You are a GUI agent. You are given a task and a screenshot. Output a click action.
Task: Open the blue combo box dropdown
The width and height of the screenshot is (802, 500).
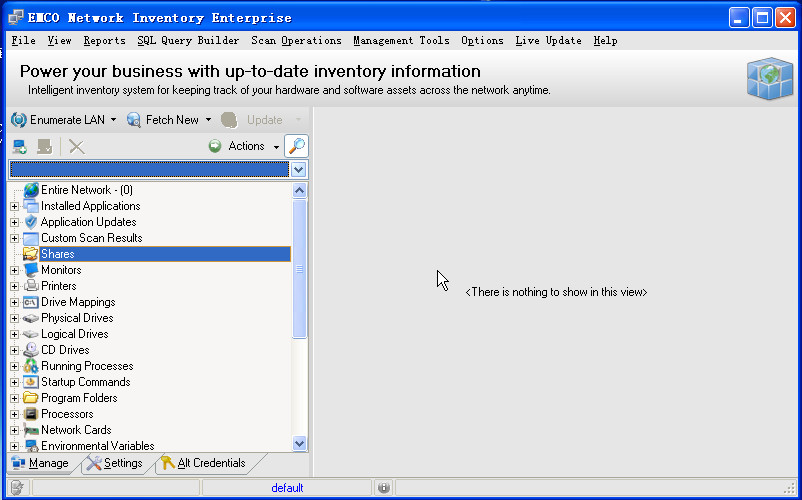click(x=299, y=170)
